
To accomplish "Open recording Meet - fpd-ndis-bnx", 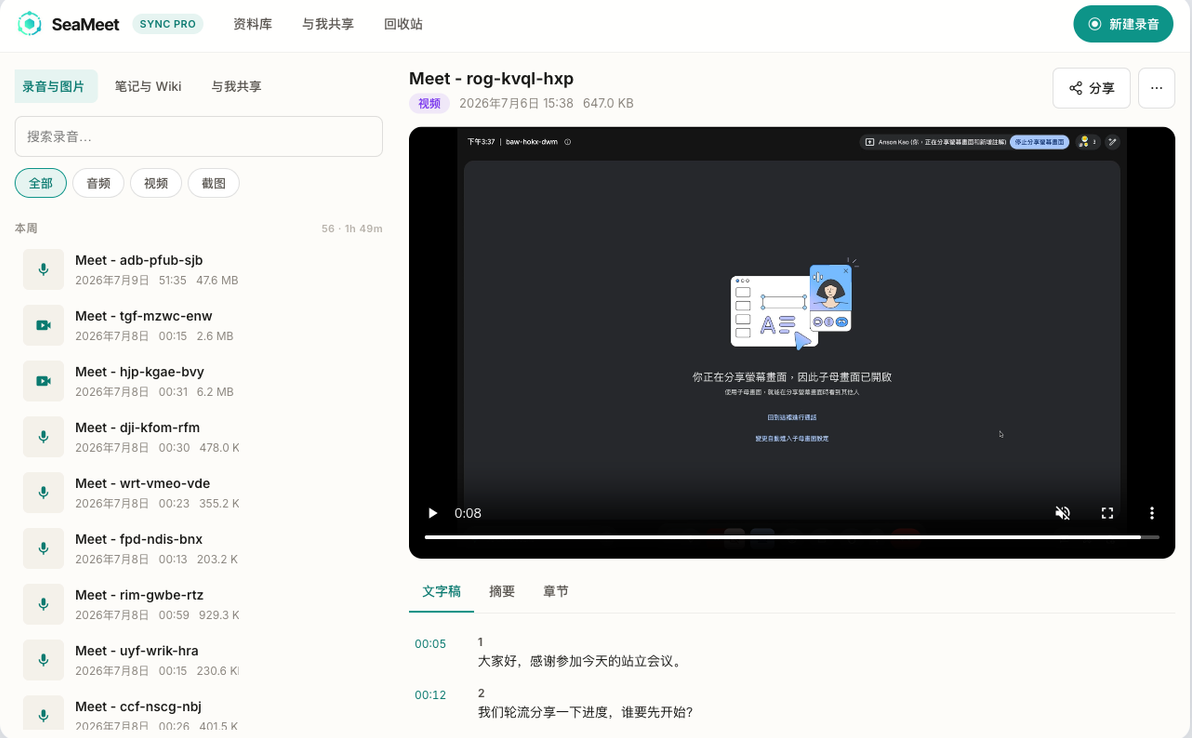I will 198,548.
